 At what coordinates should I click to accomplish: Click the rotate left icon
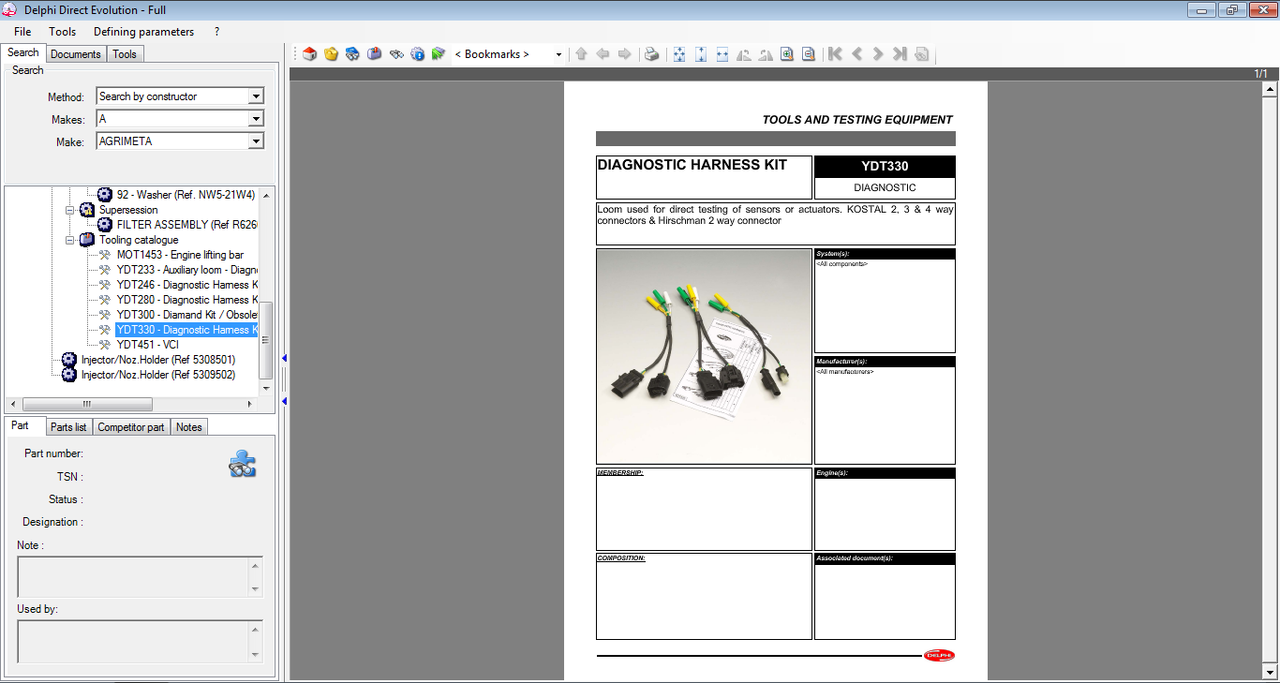pyautogui.click(x=743, y=54)
